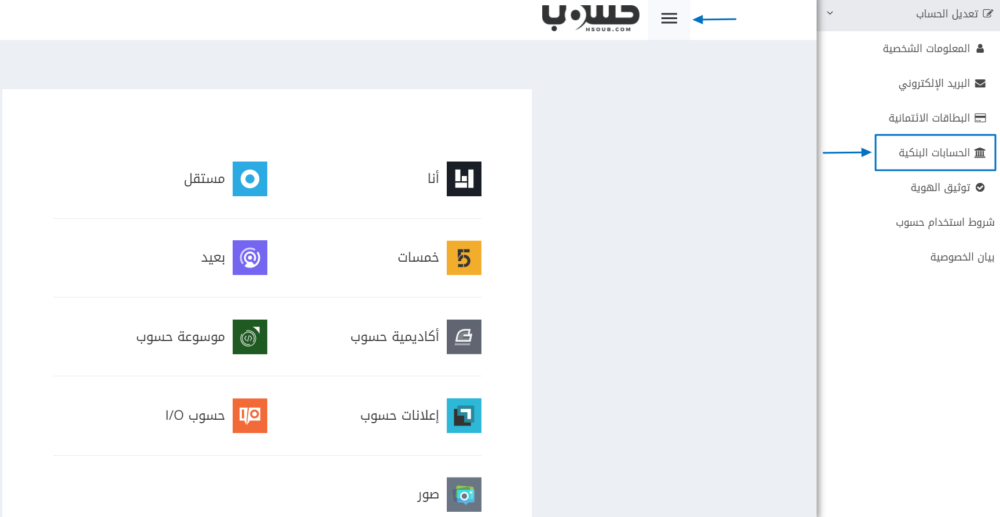Open the Khamsat (خمسات) app icon
This screenshot has width=1000, height=517.
click(x=464, y=258)
